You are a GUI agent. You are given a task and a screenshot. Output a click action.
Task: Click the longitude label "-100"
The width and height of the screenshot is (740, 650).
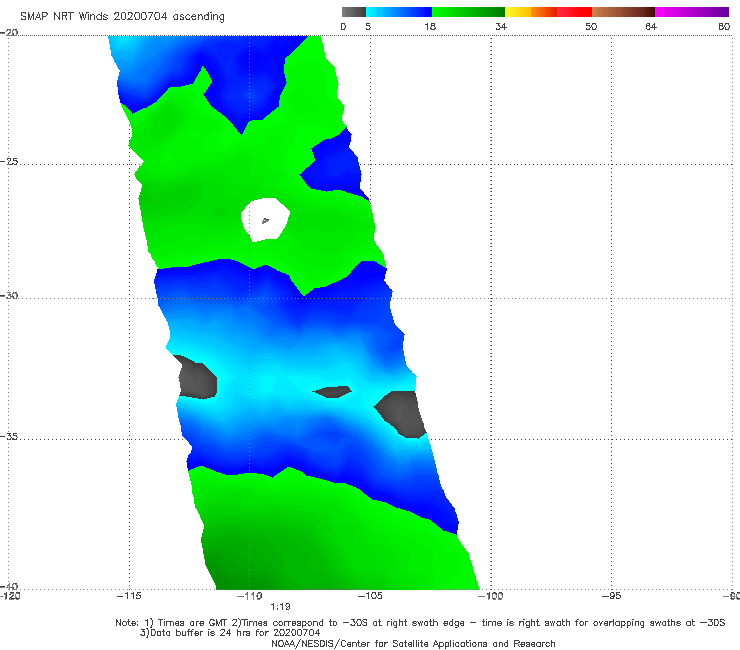point(490,596)
